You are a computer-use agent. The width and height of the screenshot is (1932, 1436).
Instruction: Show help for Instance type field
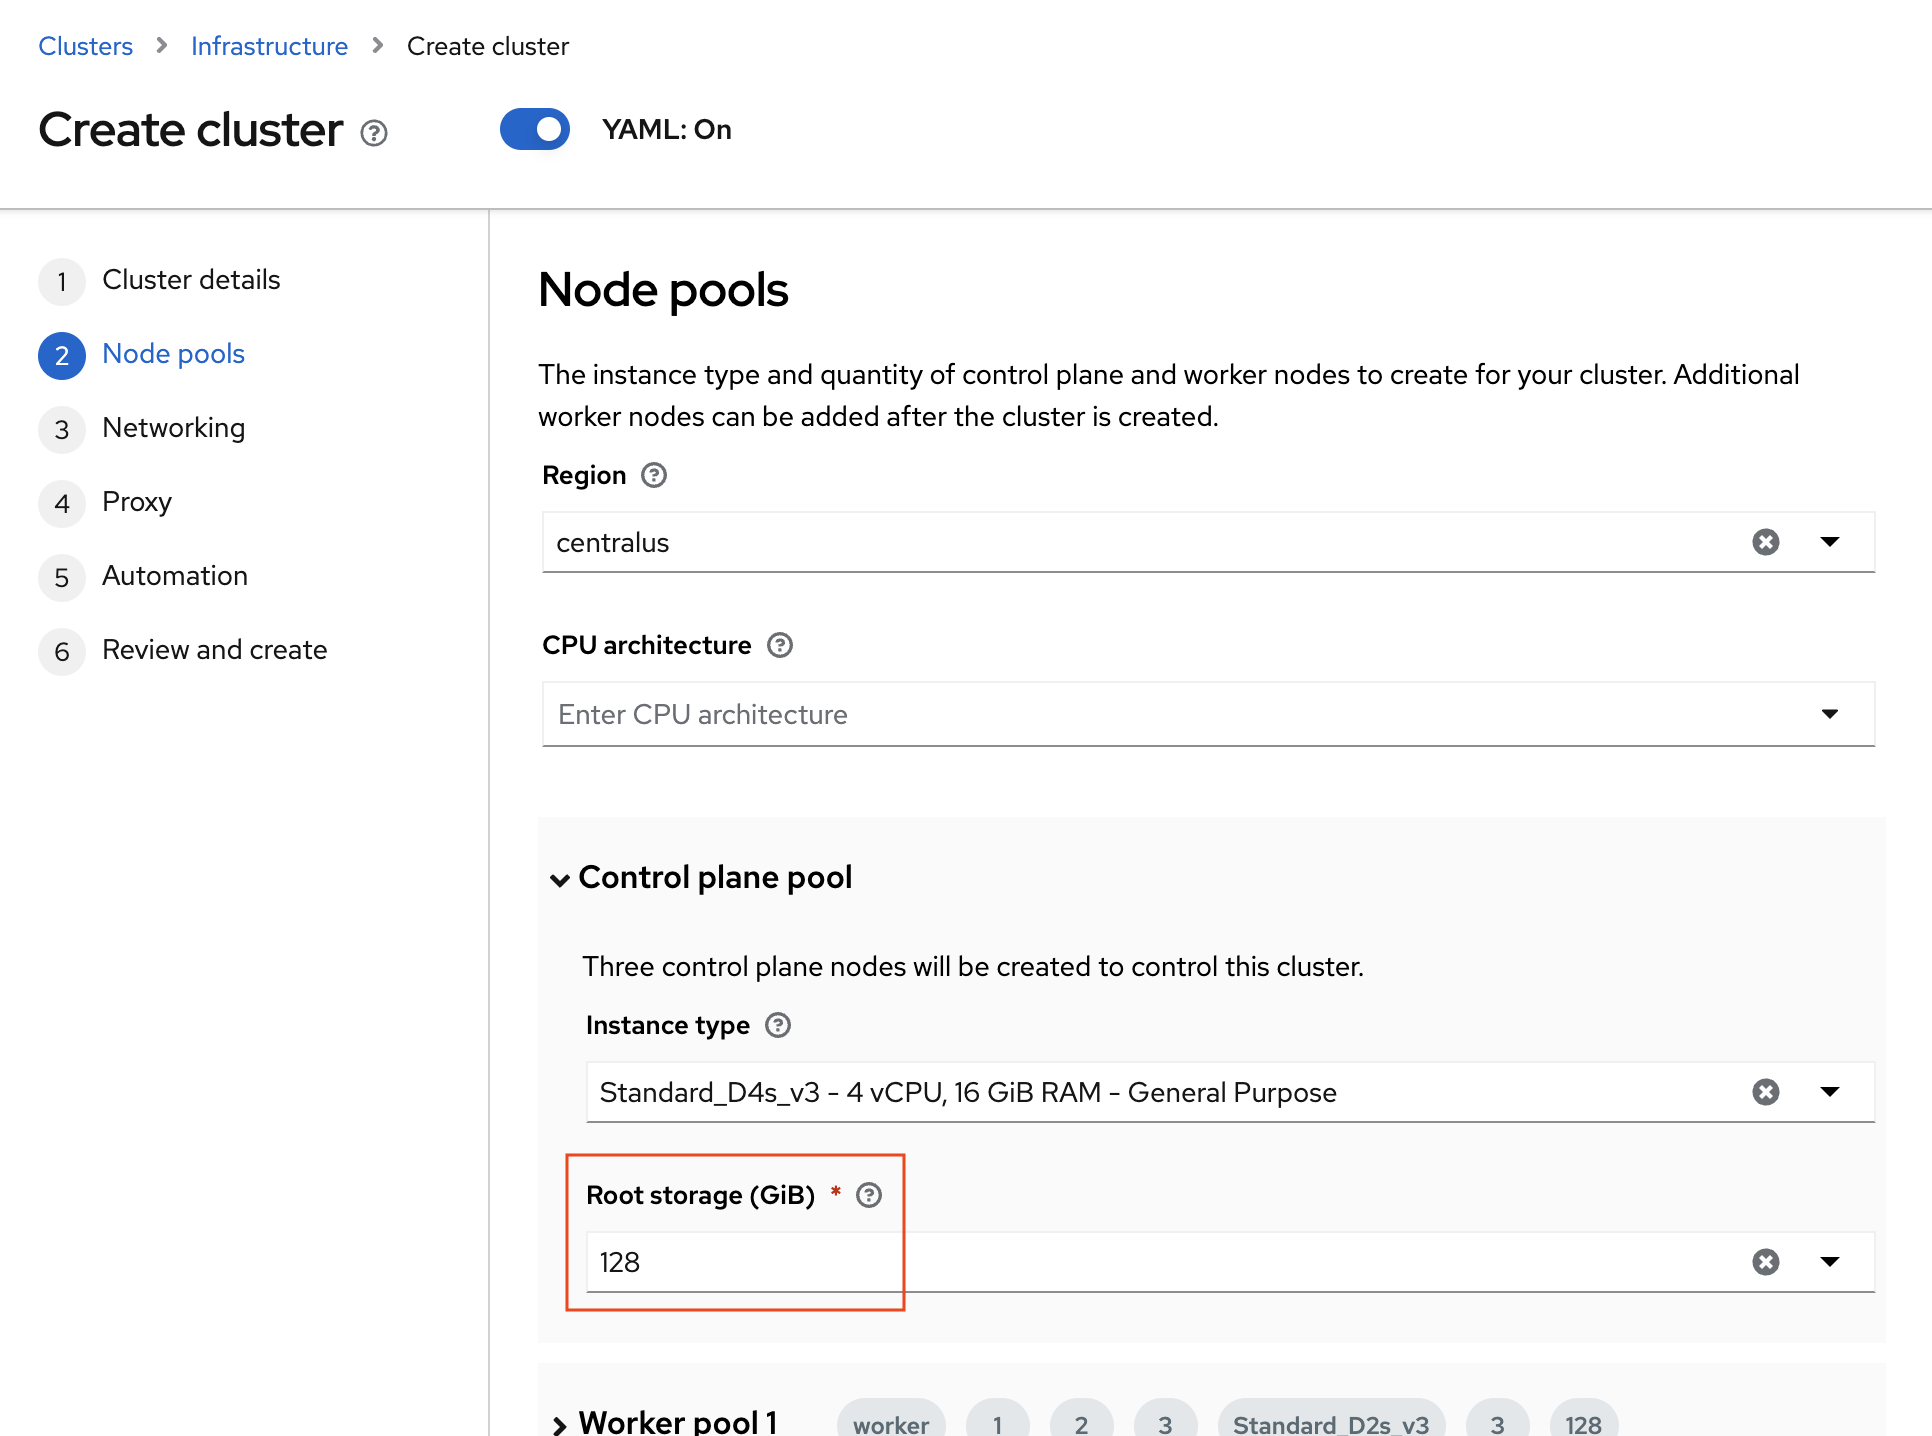(778, 1025)
